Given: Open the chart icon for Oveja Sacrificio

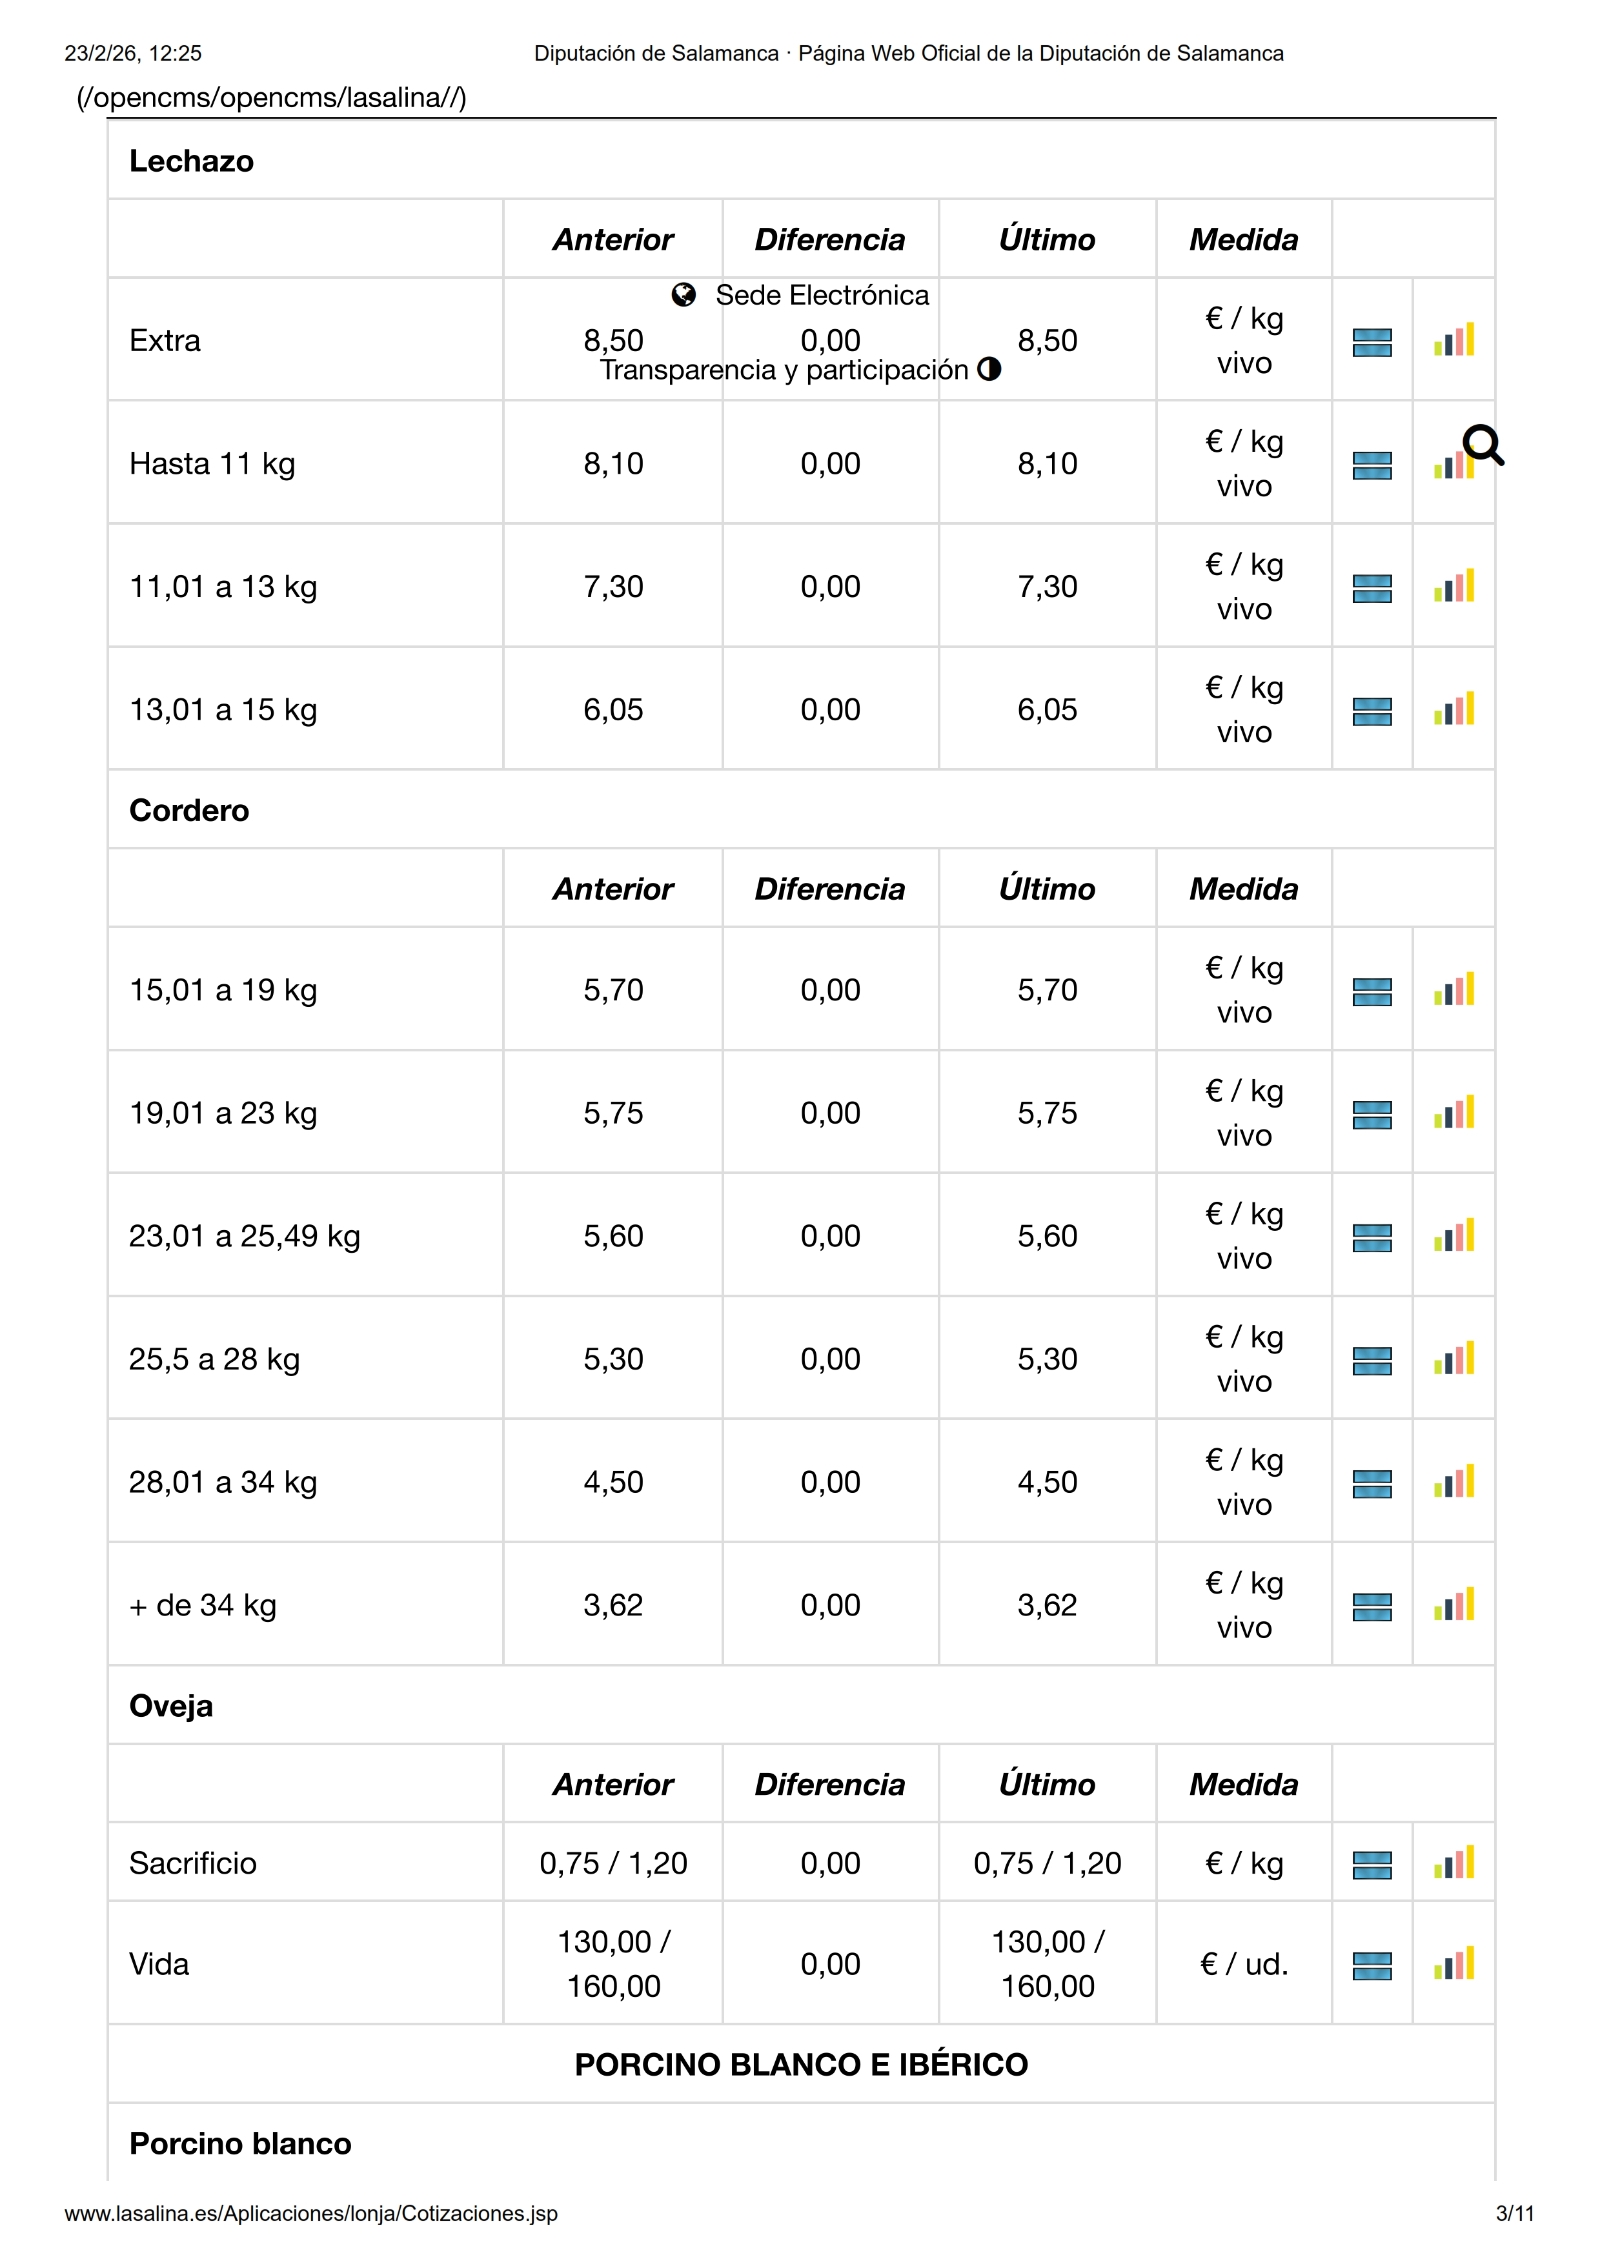Looking at the screenshot, I should click(1453, 1862).
